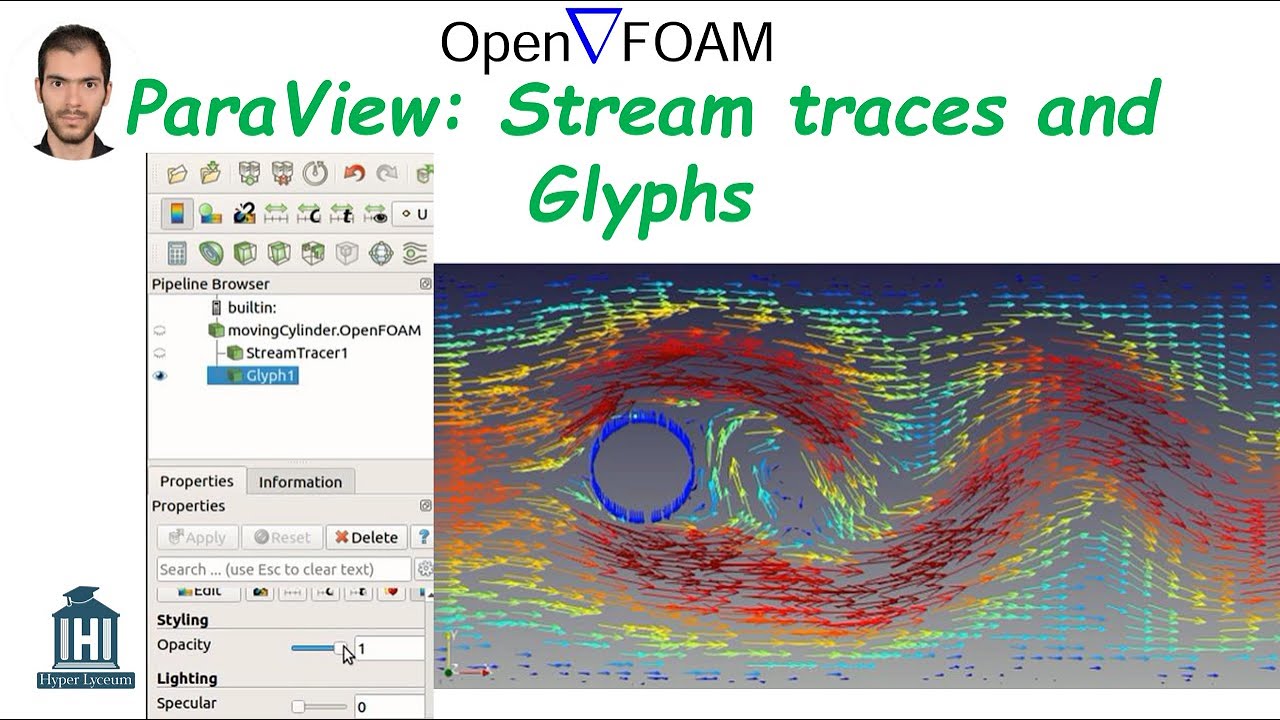The height and width of the screenshot is (720, 1280).
Task: Click the auto-apply timer icon
Action: click(315, 174)
